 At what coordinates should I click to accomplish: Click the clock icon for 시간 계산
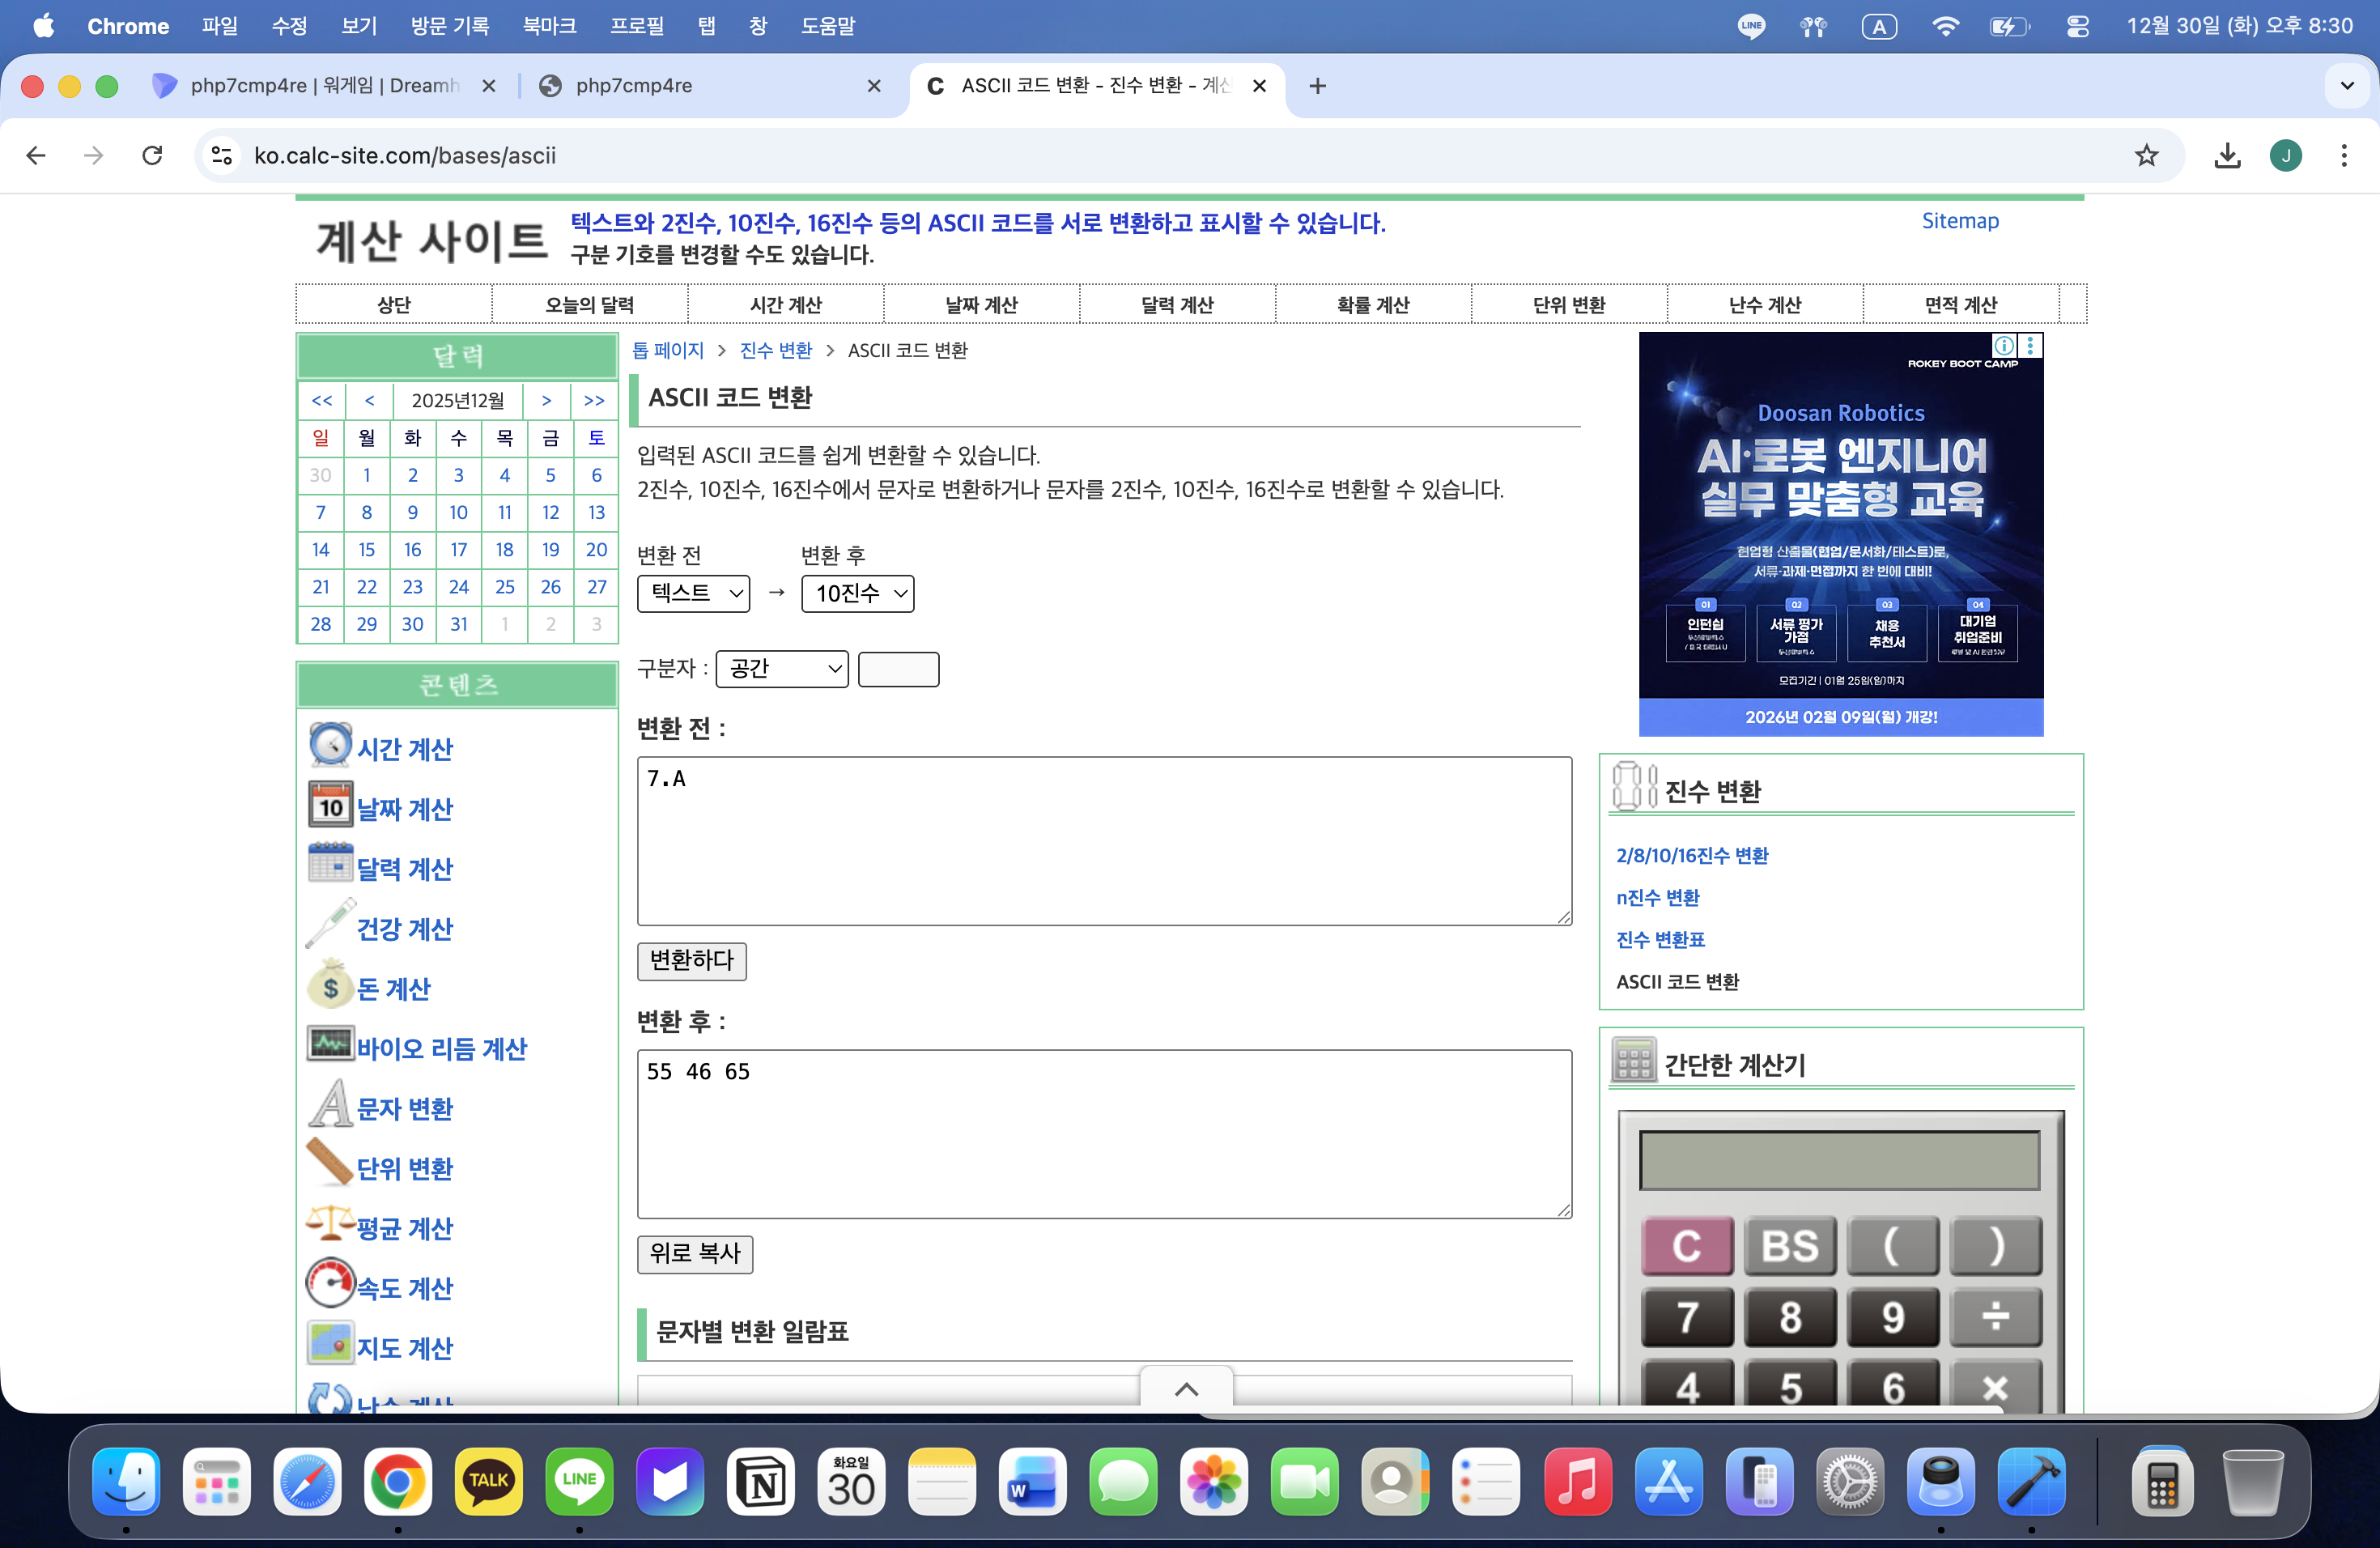330,745
